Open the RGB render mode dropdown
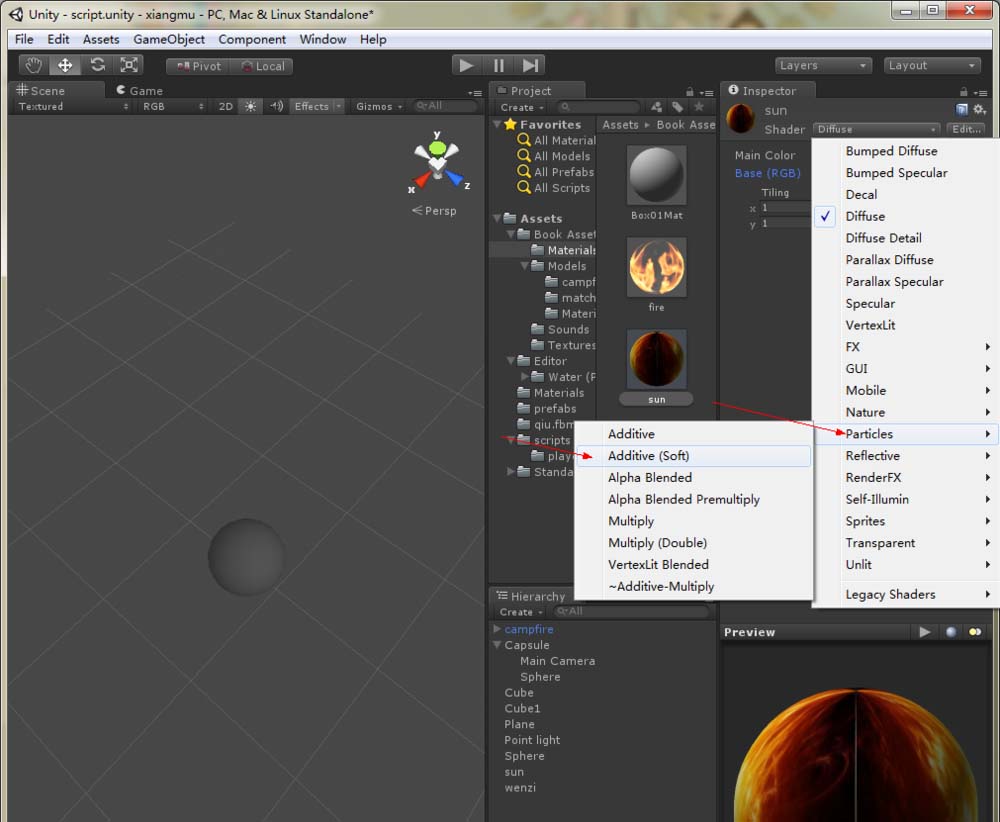1000x822 pixels. (x=172, y=106)
